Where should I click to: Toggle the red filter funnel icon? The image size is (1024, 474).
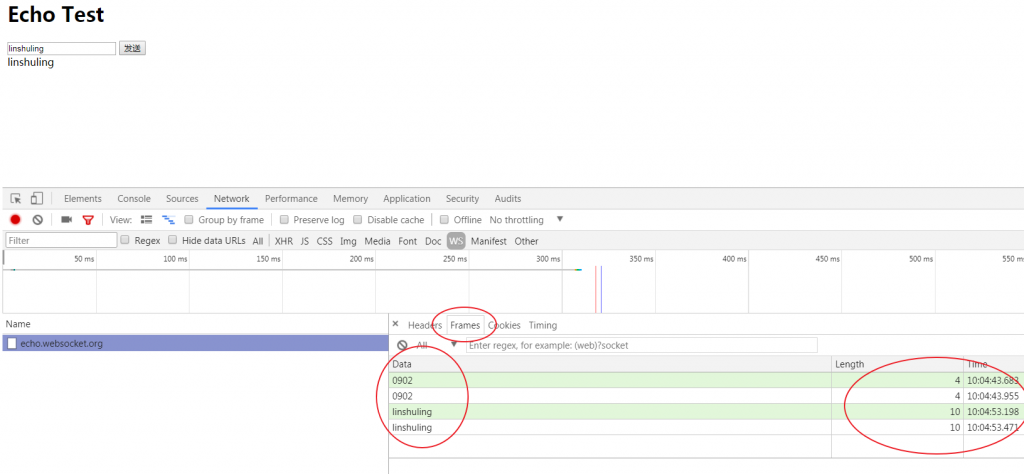point(88,220)
